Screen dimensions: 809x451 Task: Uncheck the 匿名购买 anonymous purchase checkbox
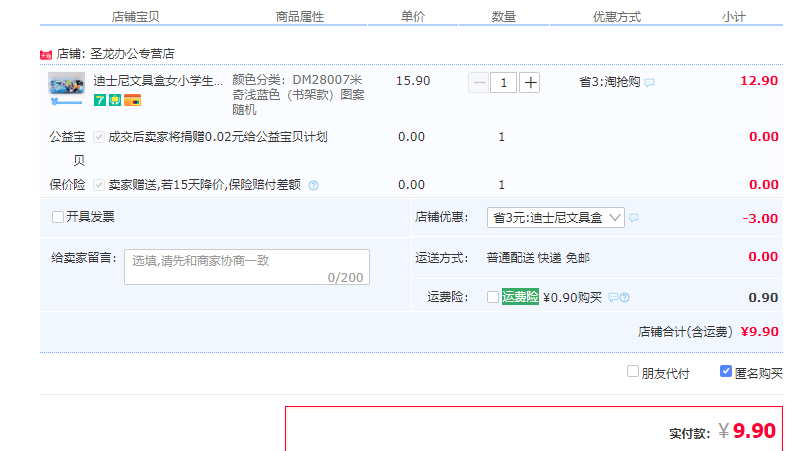pyautogui.click(x=726, y=371)
